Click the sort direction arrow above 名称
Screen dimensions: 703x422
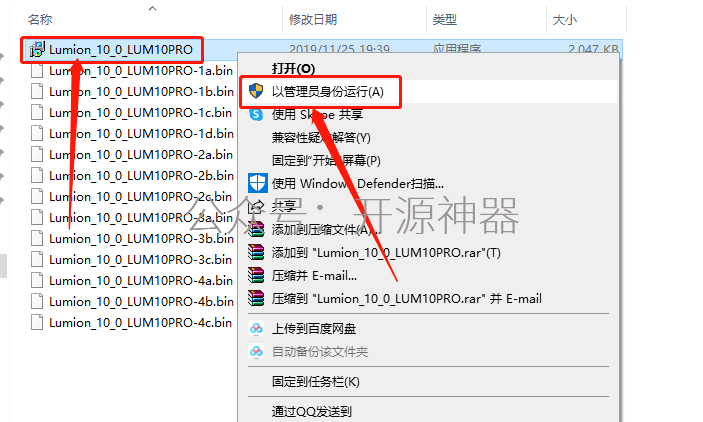(x=152, y=8)
